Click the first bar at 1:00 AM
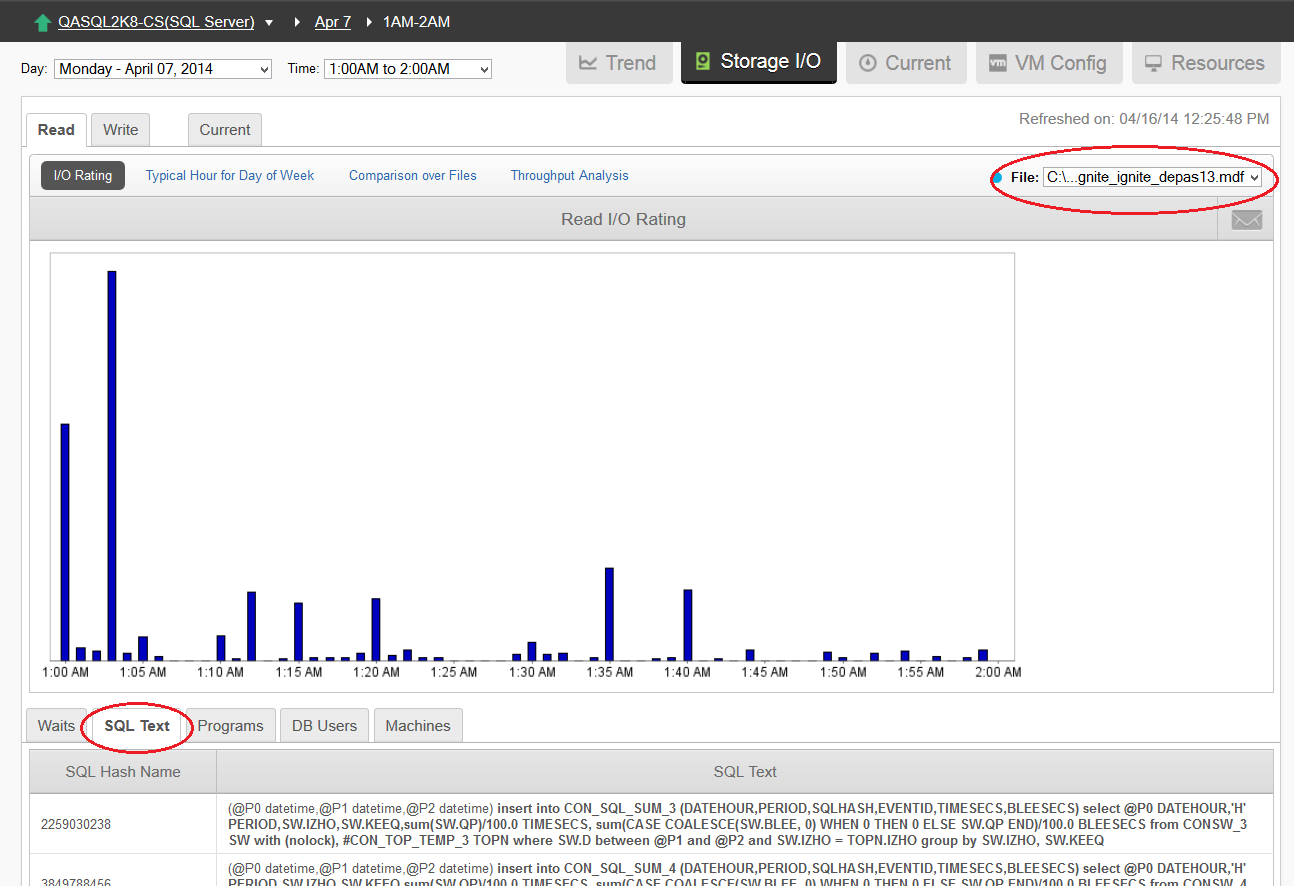The height and width of the screenshot is (886, 1294). 65,542
